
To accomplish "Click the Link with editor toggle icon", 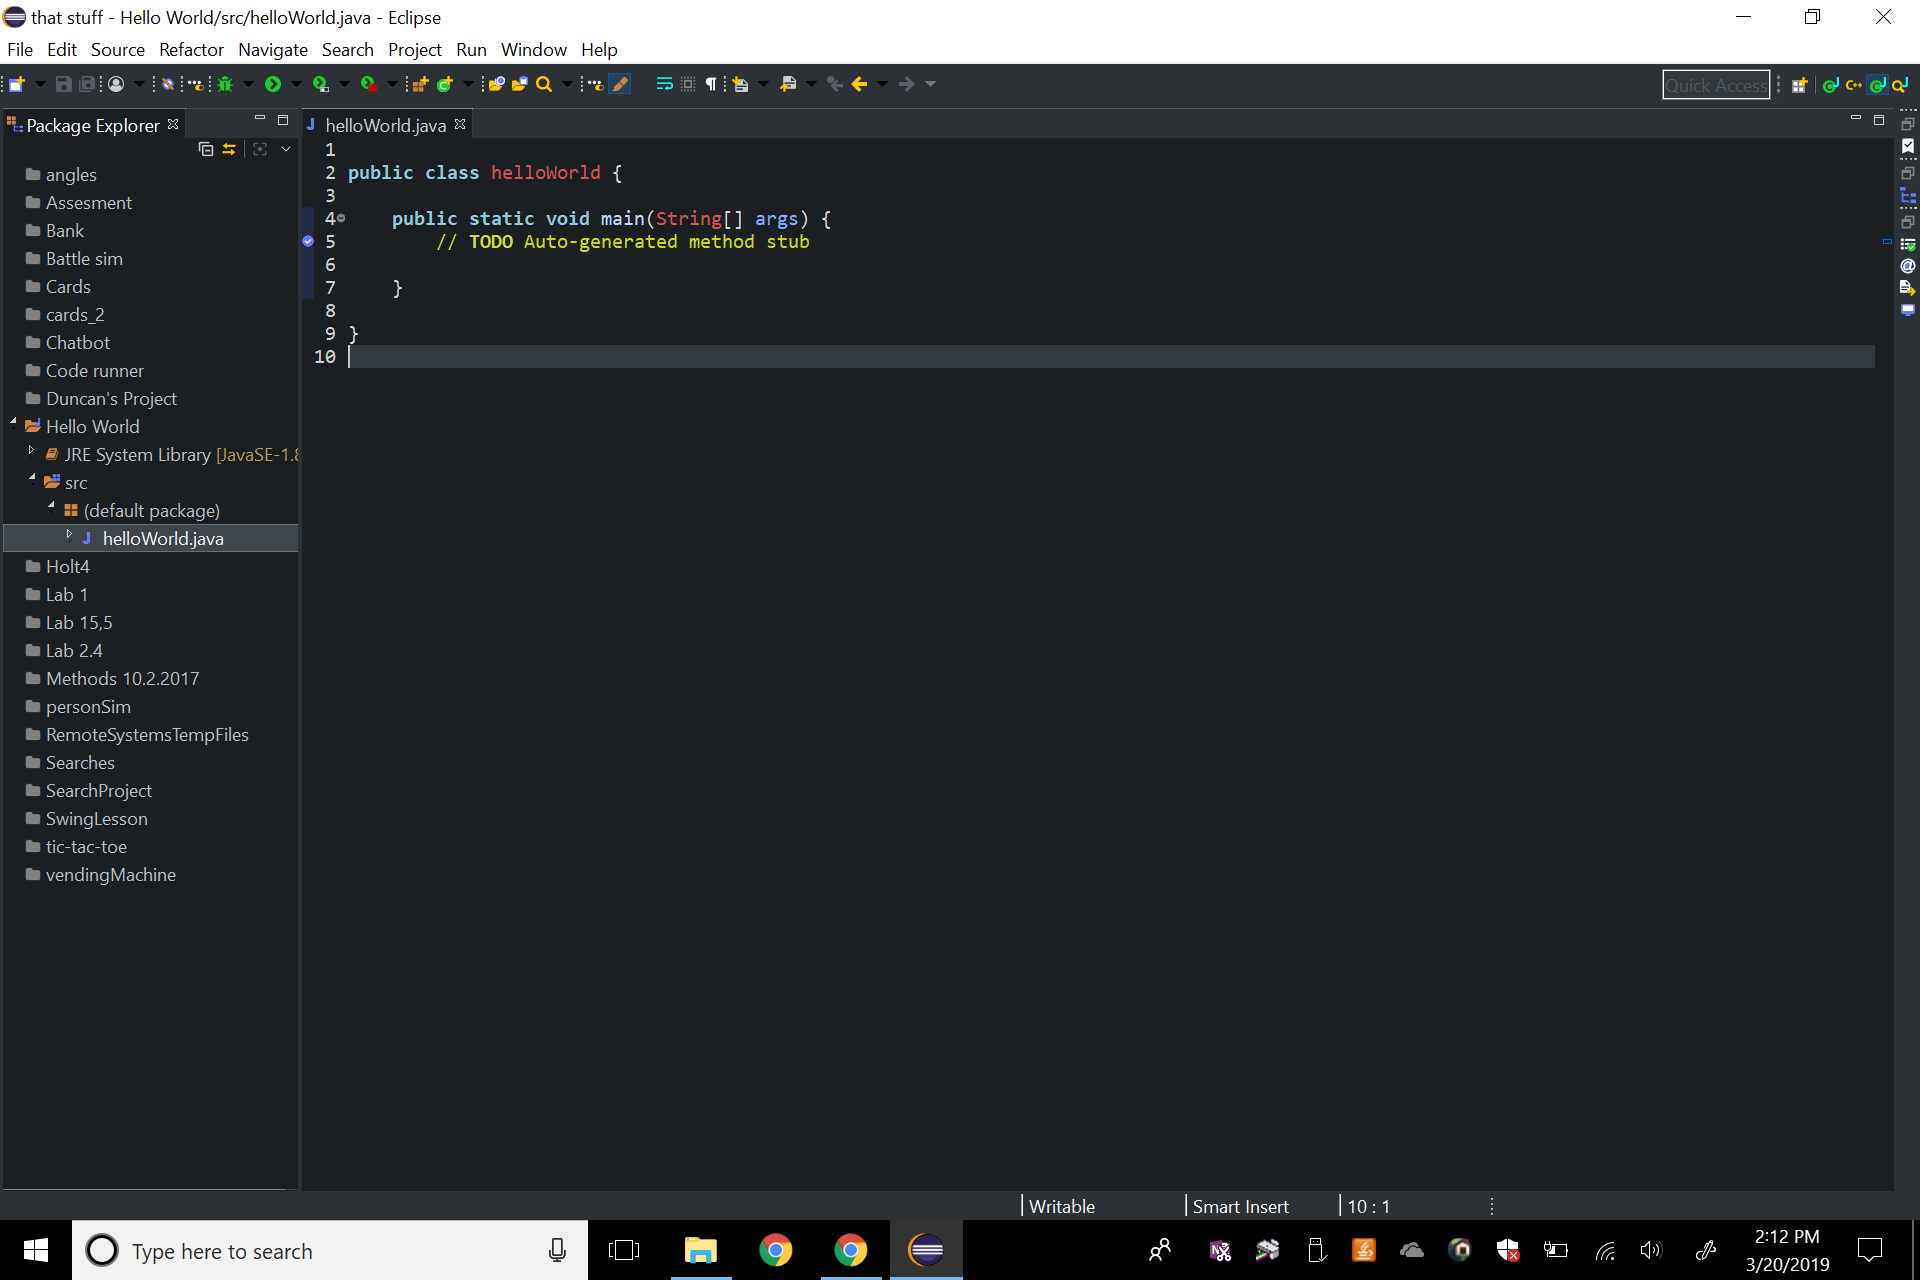I will [x=227, y=149].
